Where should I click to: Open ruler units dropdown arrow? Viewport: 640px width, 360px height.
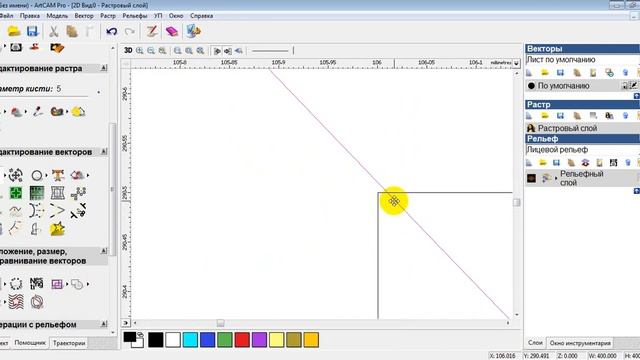(516, 63)
